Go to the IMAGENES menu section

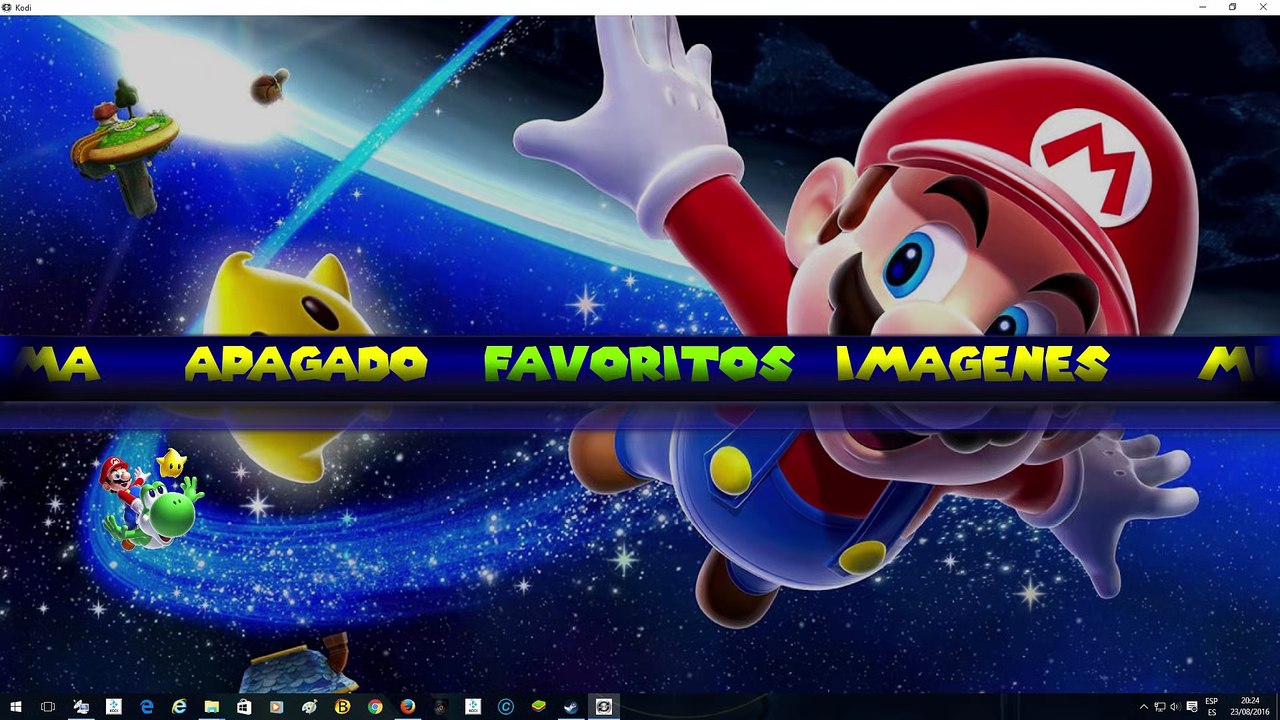(x=973, y=365)
